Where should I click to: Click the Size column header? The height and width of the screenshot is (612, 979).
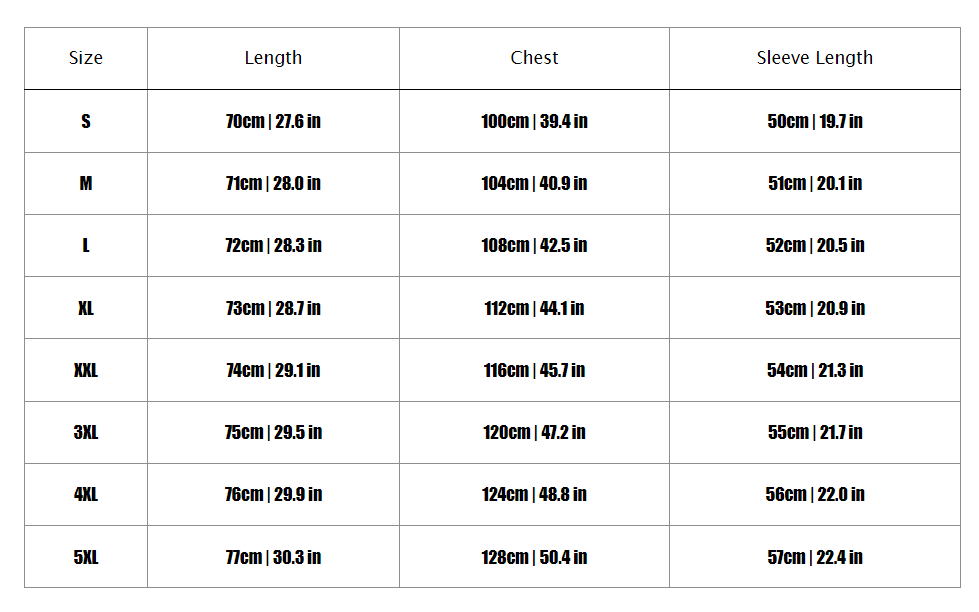86,58
